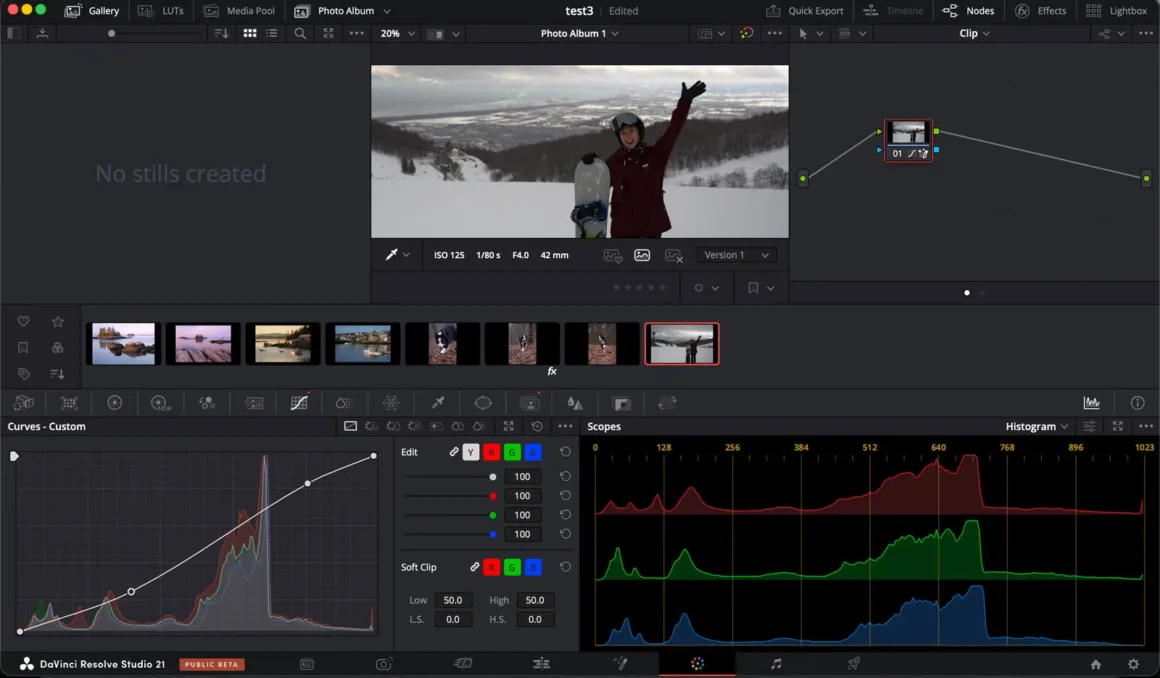1160x678 pixels.
Task: Open the Histogram scope type dropdown
Action: point(1036,426)
